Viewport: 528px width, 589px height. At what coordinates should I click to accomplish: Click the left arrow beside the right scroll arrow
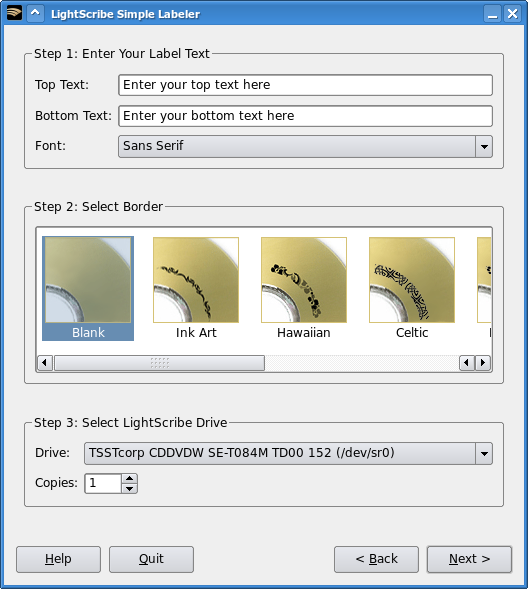467,363
